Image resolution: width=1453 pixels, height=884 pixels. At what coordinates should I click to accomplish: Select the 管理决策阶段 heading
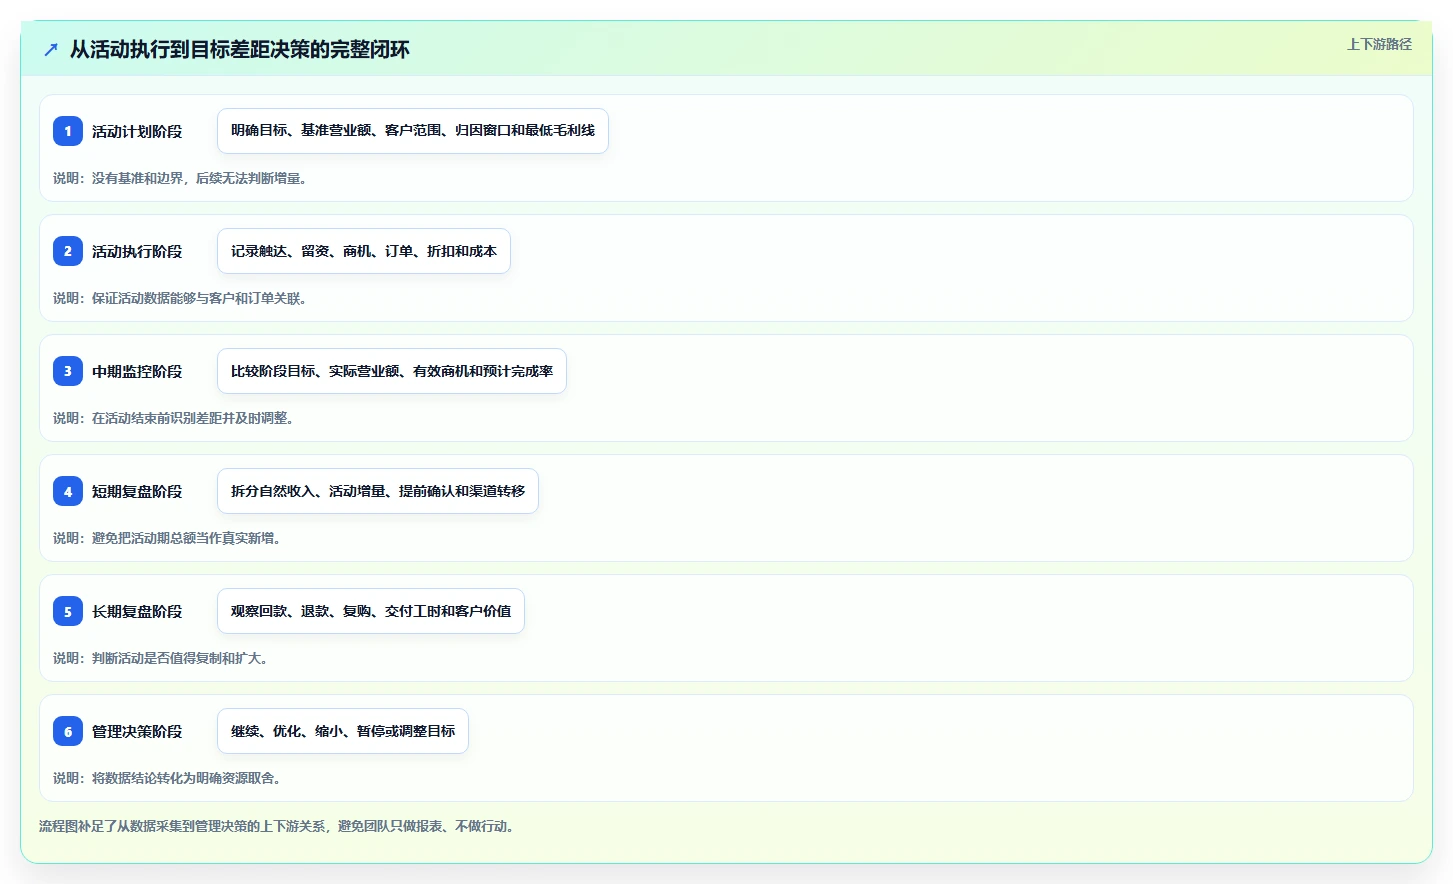pos(137,731)
